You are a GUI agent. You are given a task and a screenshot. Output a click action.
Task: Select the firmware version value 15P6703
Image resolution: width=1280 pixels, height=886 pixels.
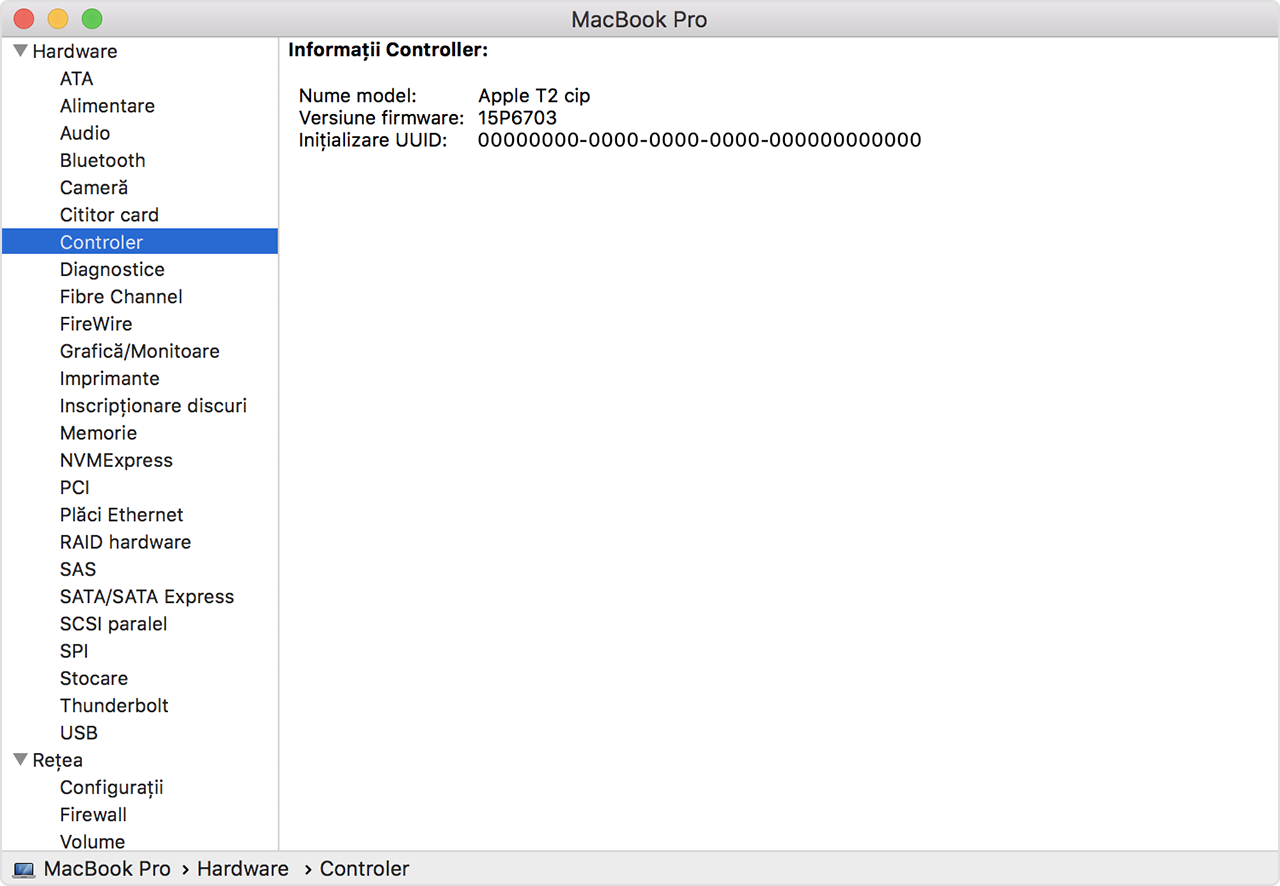pyautogui.click(x=517, y=118)
